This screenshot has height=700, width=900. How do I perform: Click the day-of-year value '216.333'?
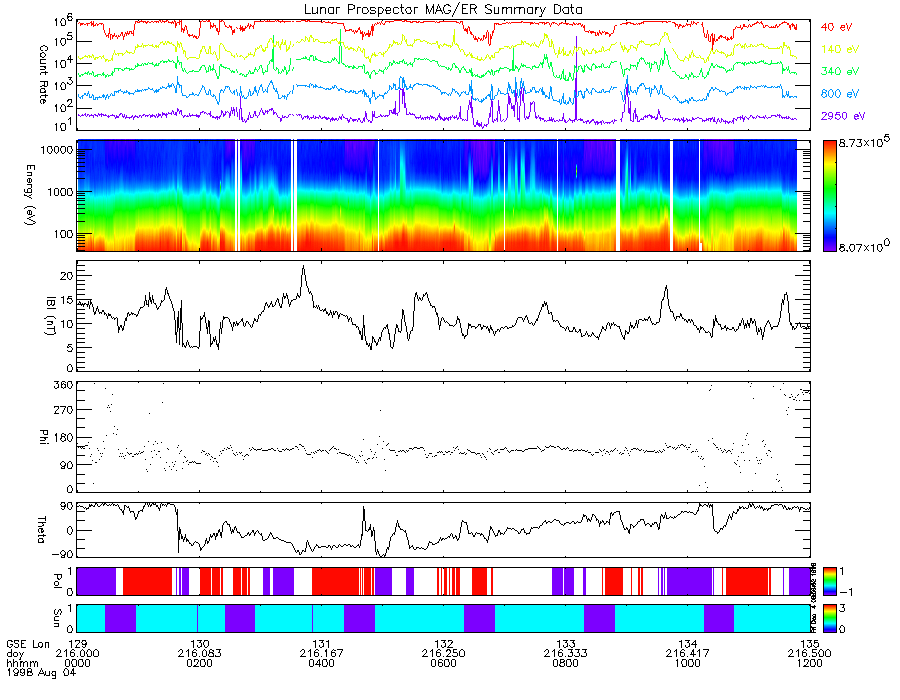(566, 654)
